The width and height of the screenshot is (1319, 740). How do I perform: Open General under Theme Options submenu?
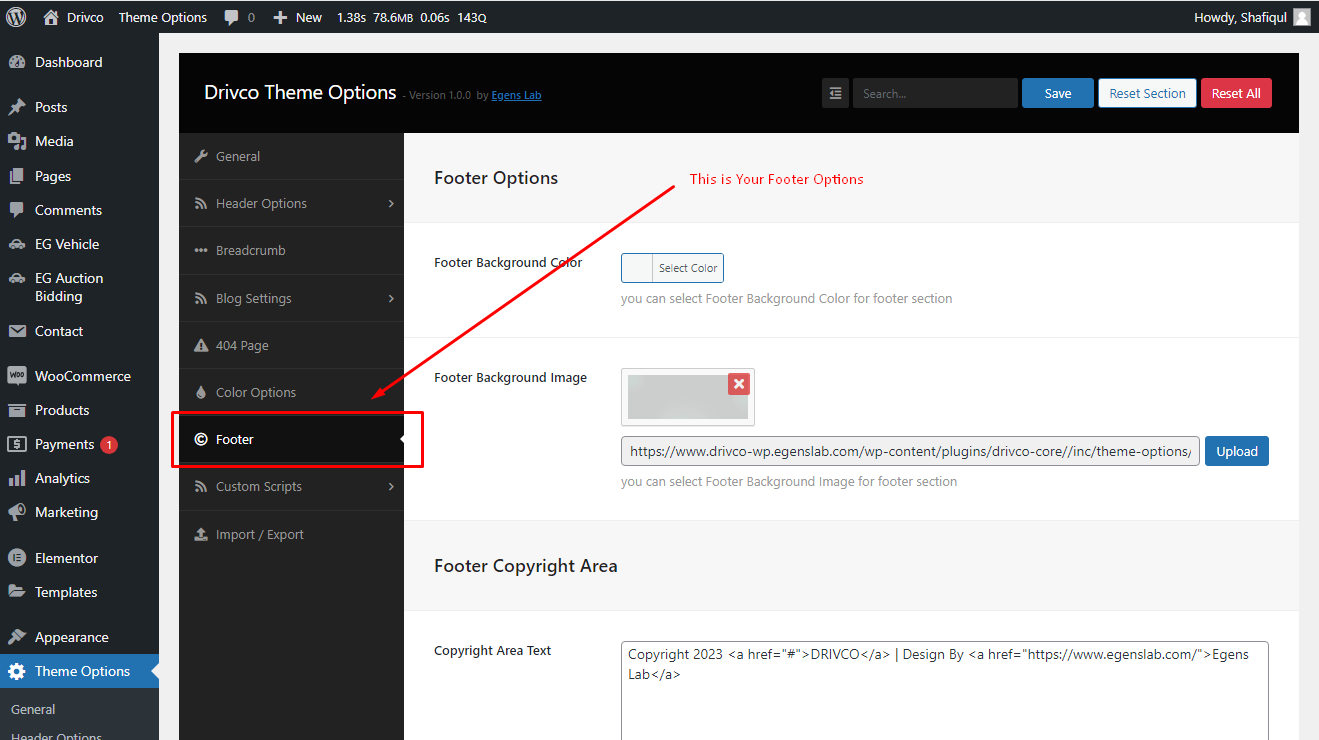click(33, 709)
